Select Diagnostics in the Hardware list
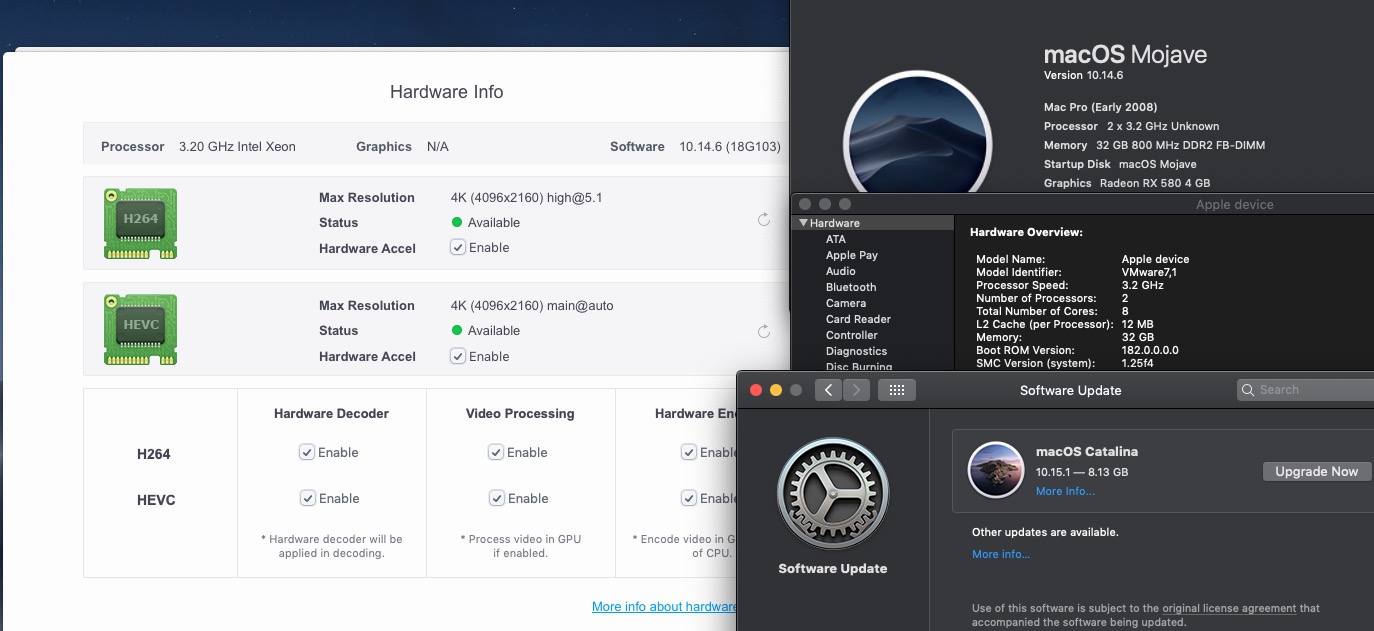This screenshot has height=631, width=1374. point(856,351)
